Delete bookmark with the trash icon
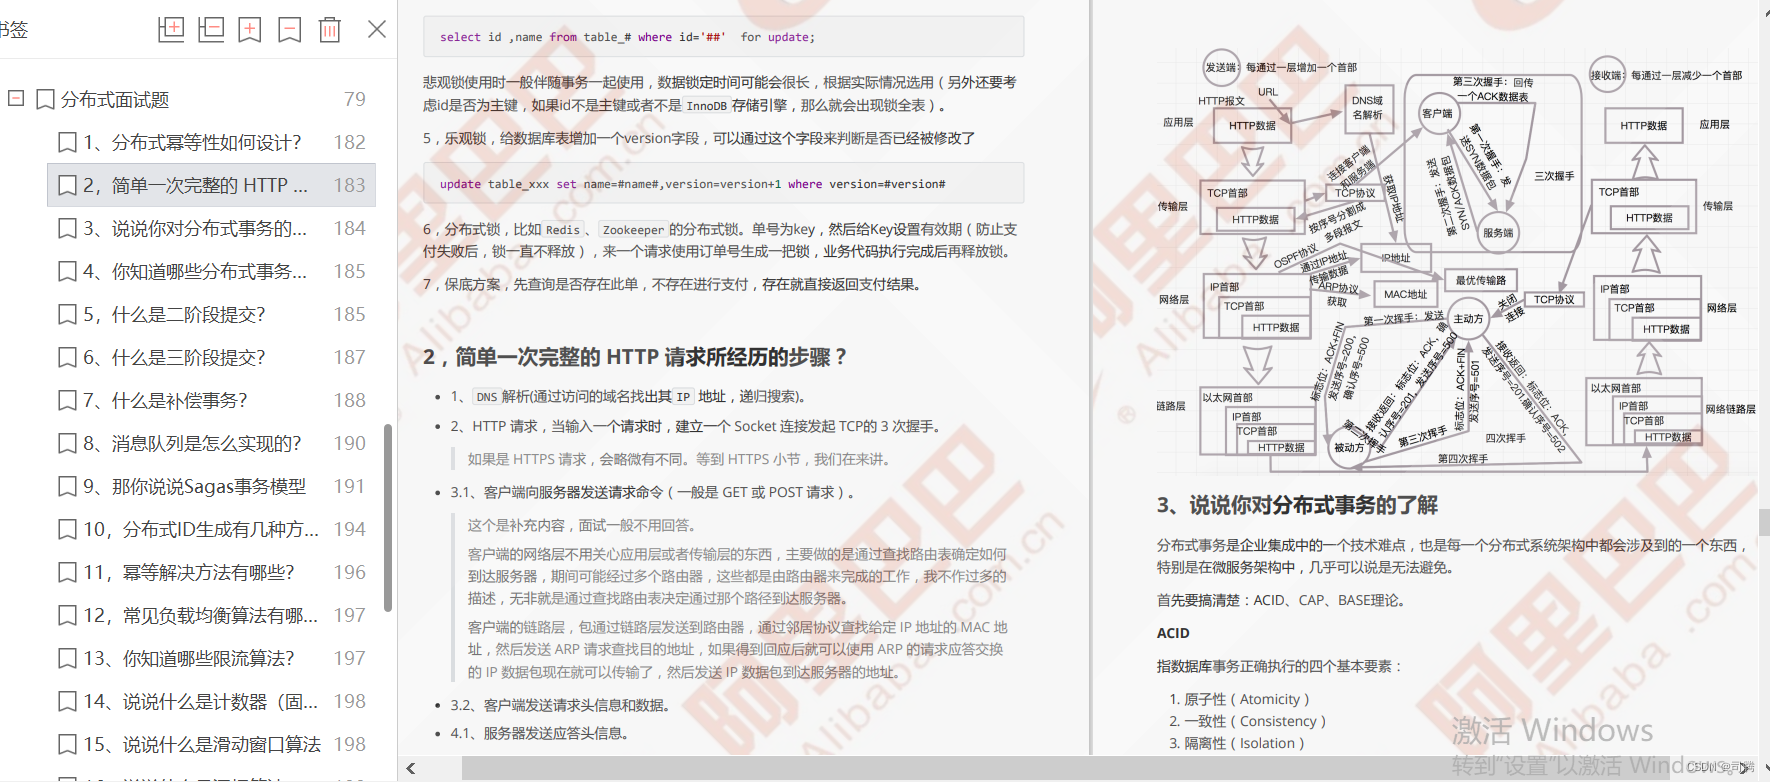Viewport: 1770px width, 782px height. pyautogui.click(x=330, y=29)
